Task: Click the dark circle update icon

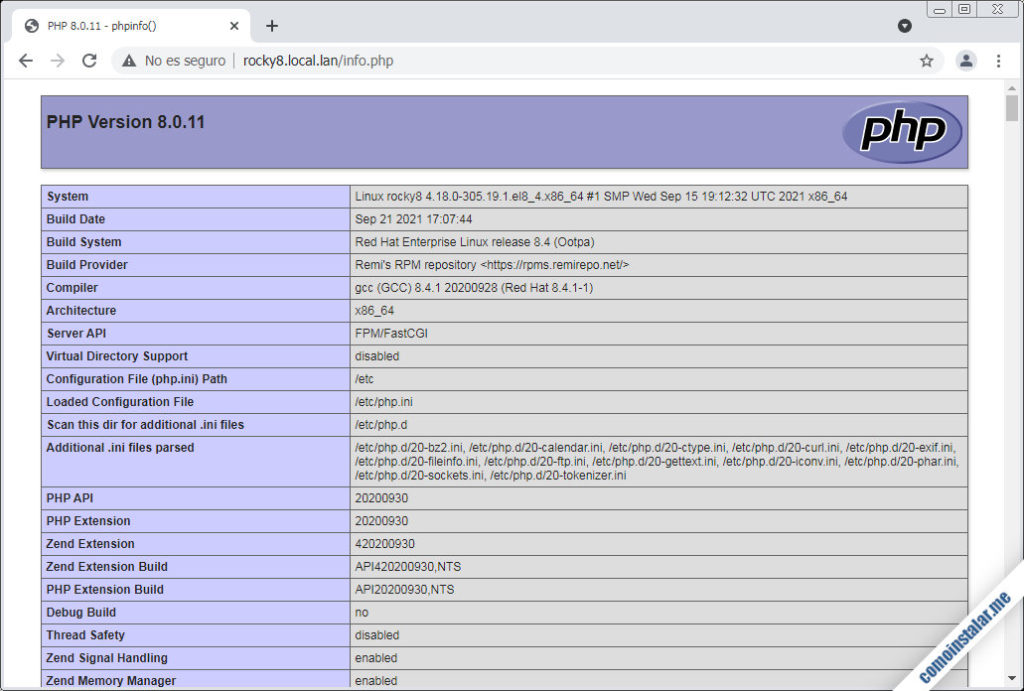Action: point(905,26)
